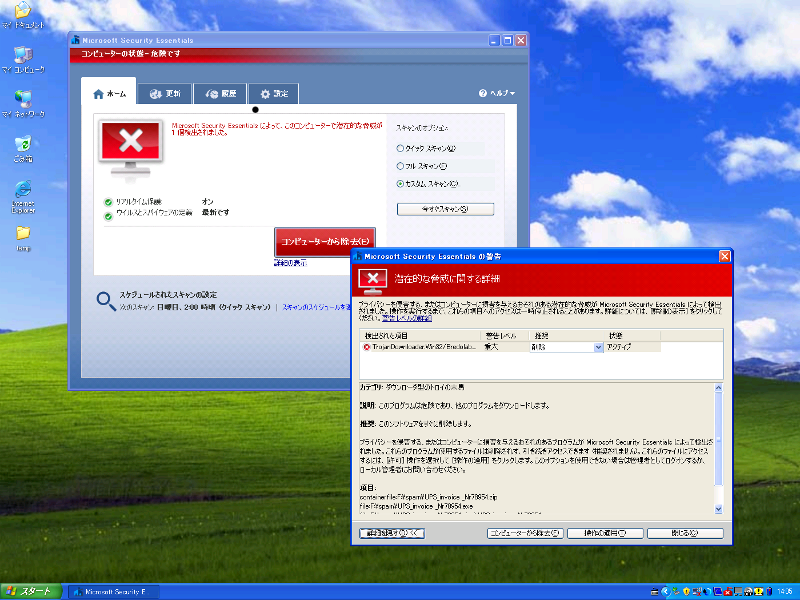This screenshot has height=600, width=800.
Task: Click コンピューターから除去 button in alert dialog
Action: (x=525, y=533)
